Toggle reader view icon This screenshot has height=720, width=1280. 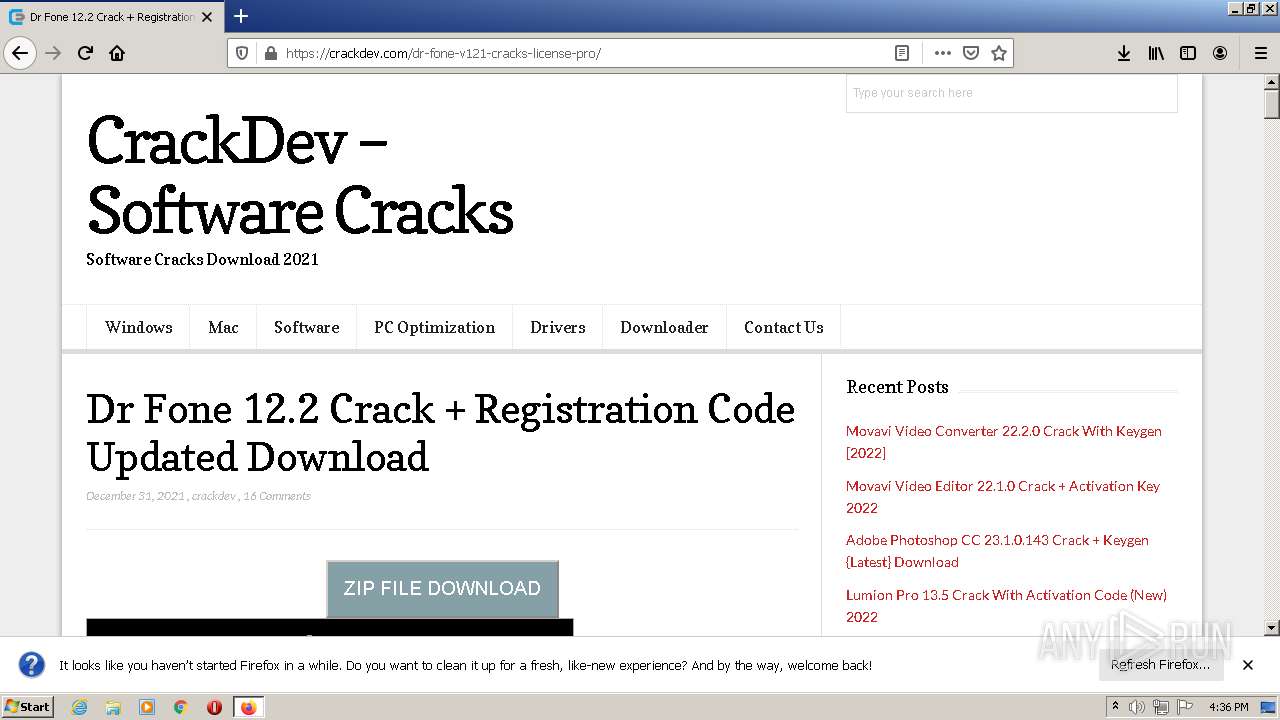click(x=902, y=53)
